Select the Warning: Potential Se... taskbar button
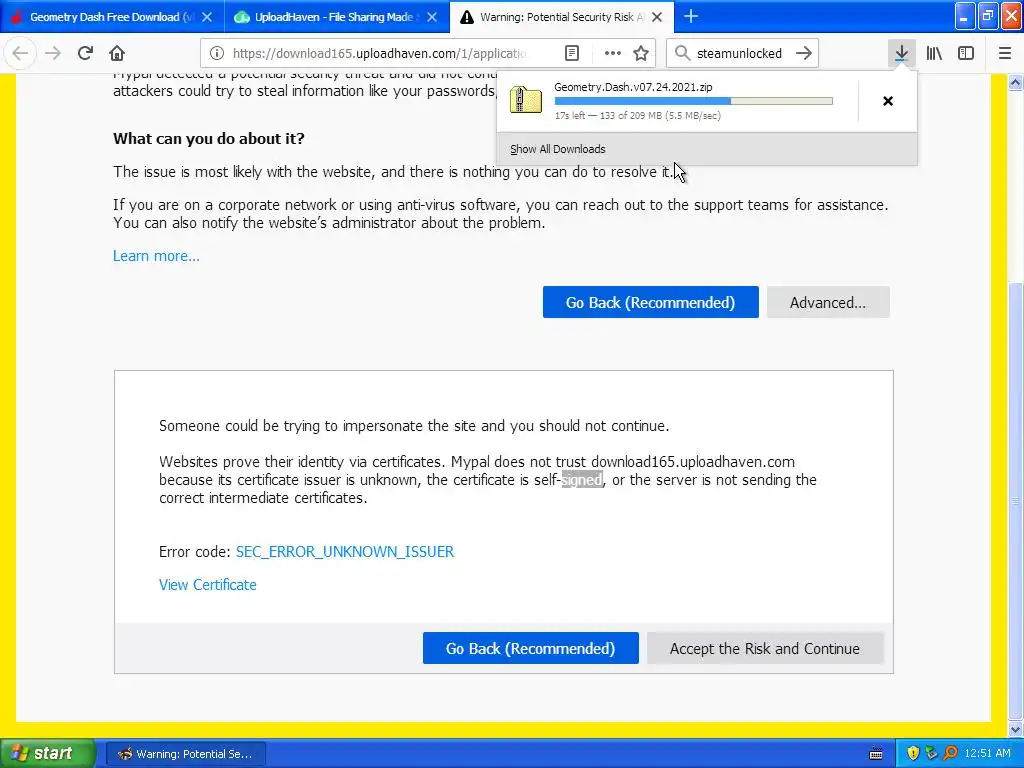 coord(185,754)
